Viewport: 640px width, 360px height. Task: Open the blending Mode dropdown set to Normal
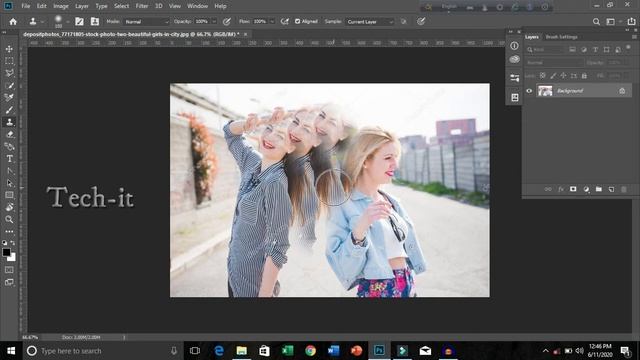[146, 22]
